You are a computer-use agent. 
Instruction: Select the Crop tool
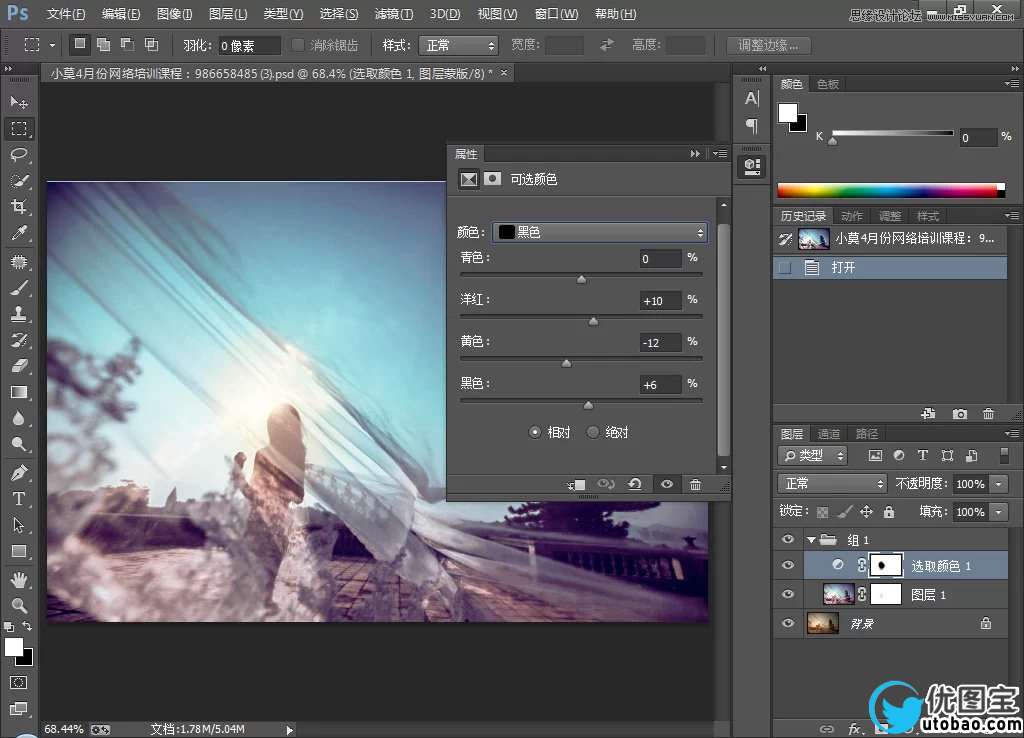click(19, 207)
